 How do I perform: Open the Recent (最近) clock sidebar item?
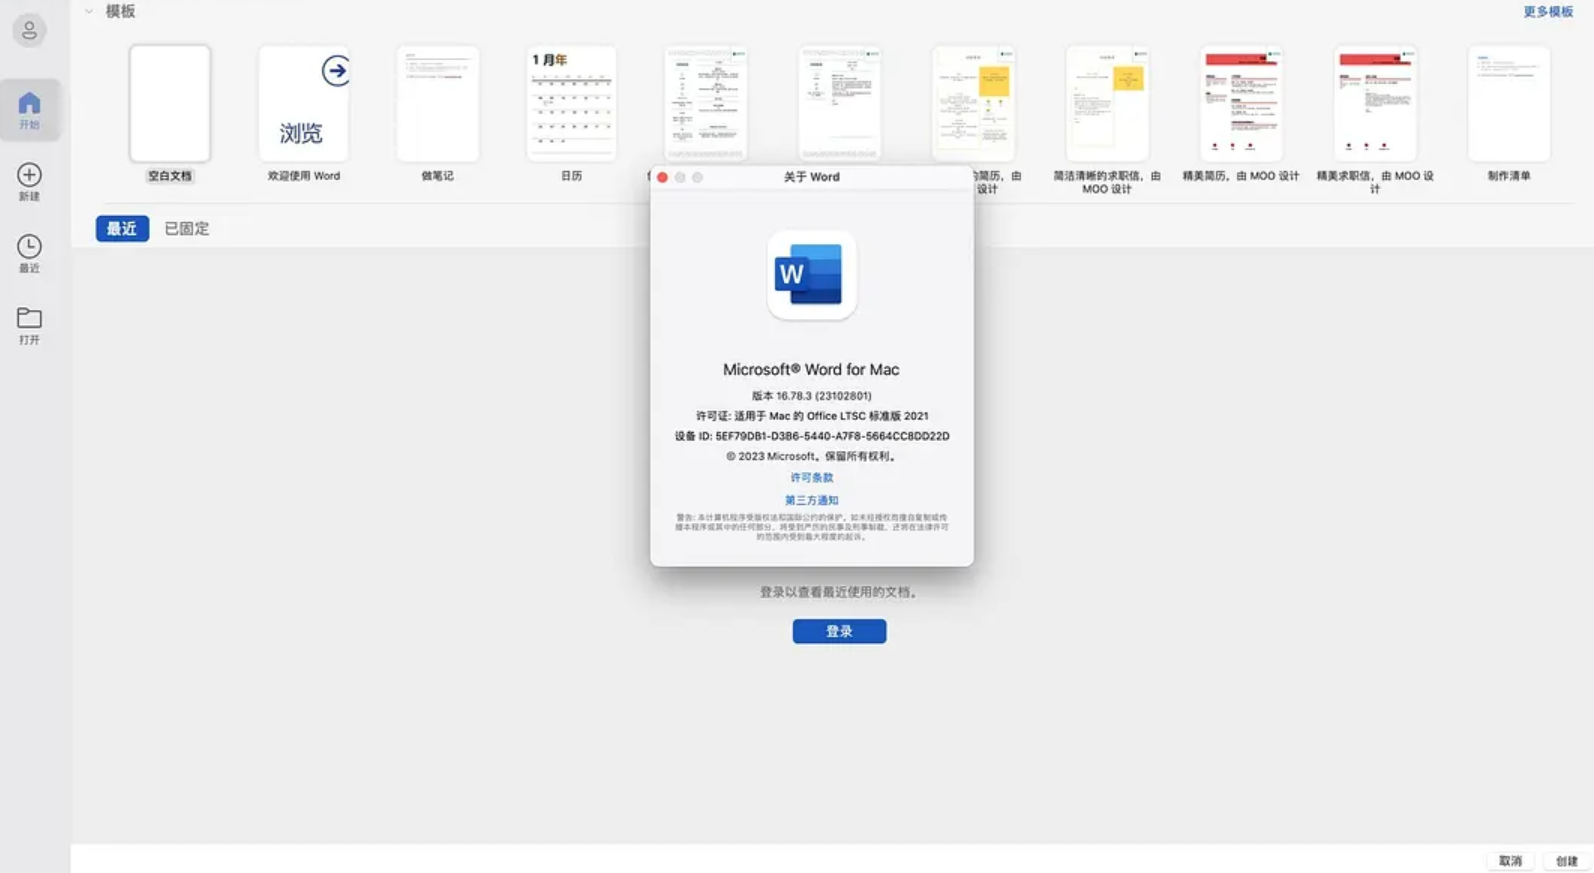pyautogui.click(x=29, y=254)
